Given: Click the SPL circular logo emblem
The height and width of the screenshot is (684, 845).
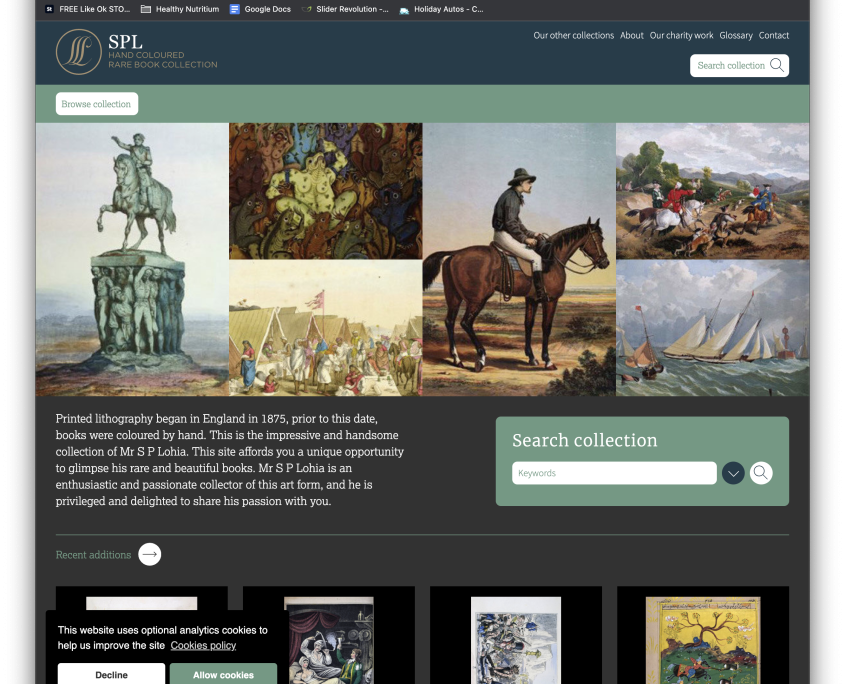Looking at the screenshot, I should pos(79,52).
